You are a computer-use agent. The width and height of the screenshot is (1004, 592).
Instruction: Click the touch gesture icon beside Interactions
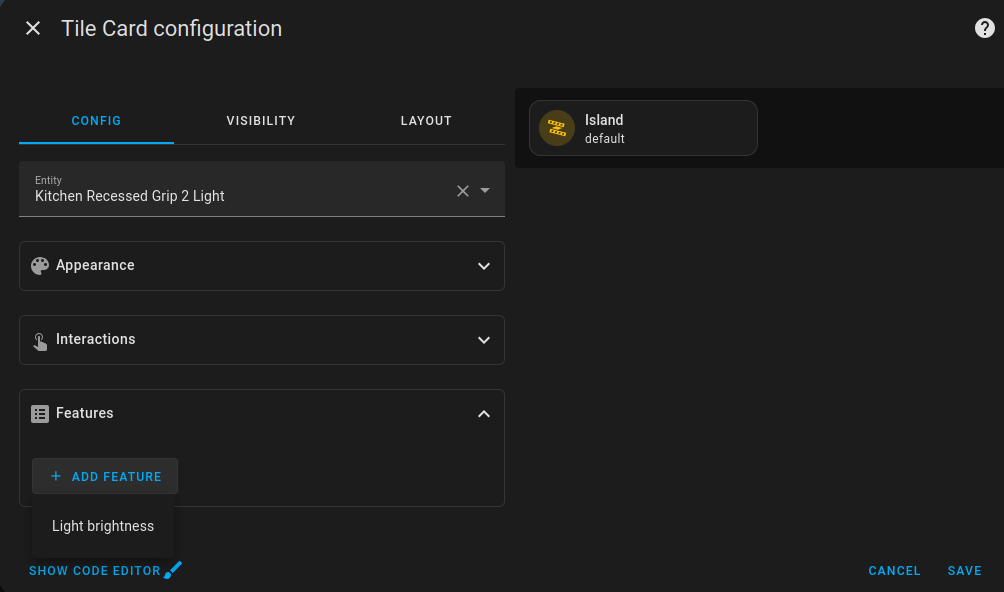(39, 339)
